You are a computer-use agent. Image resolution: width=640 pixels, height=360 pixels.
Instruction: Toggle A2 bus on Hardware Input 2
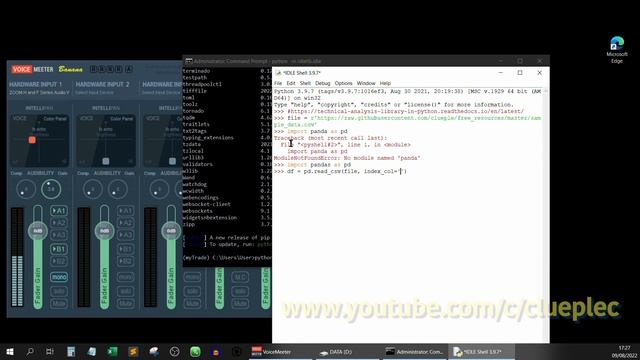coord(125,223)
